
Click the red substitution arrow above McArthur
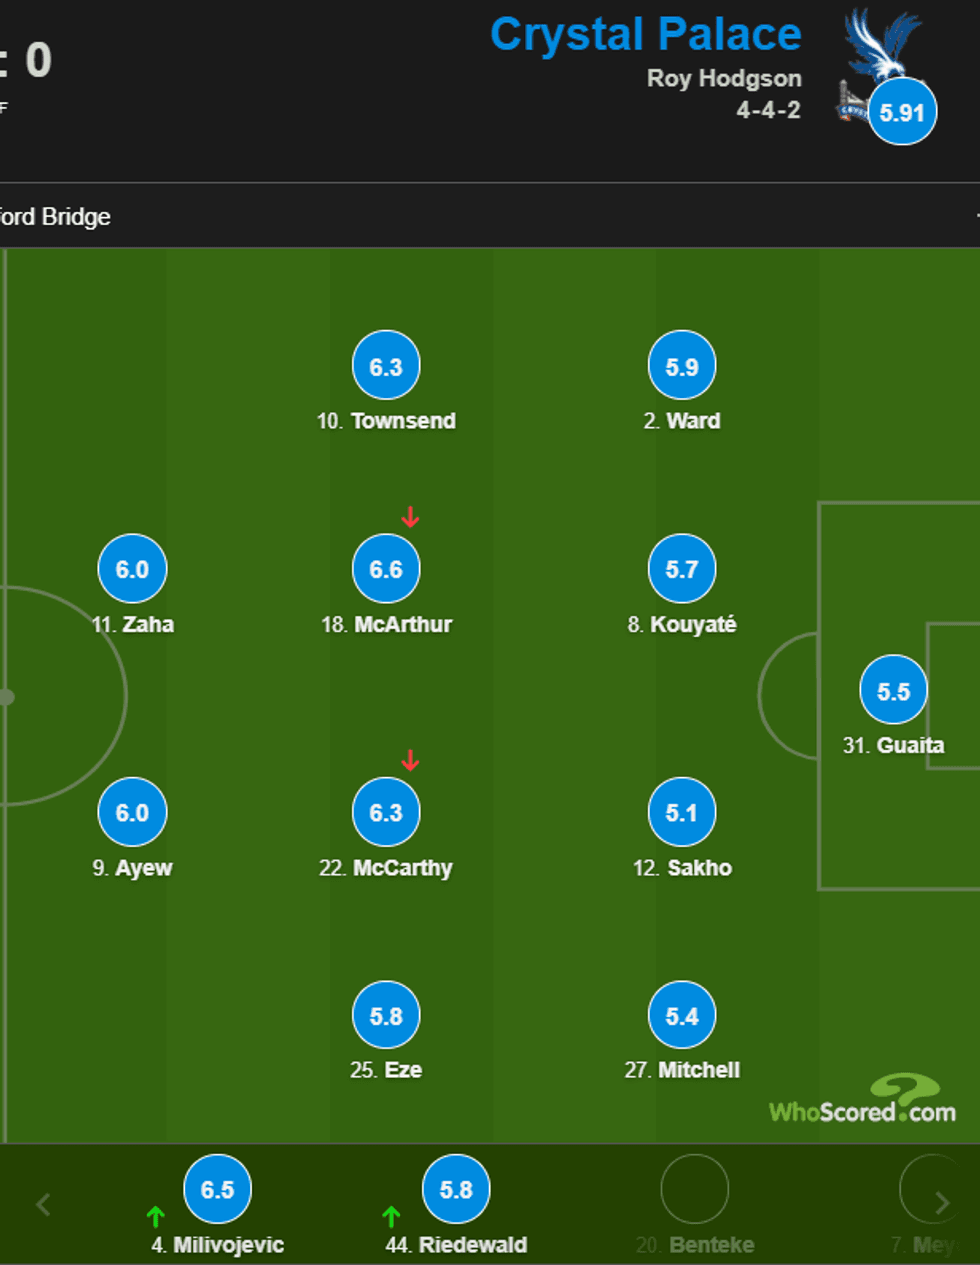click(410, 517)
